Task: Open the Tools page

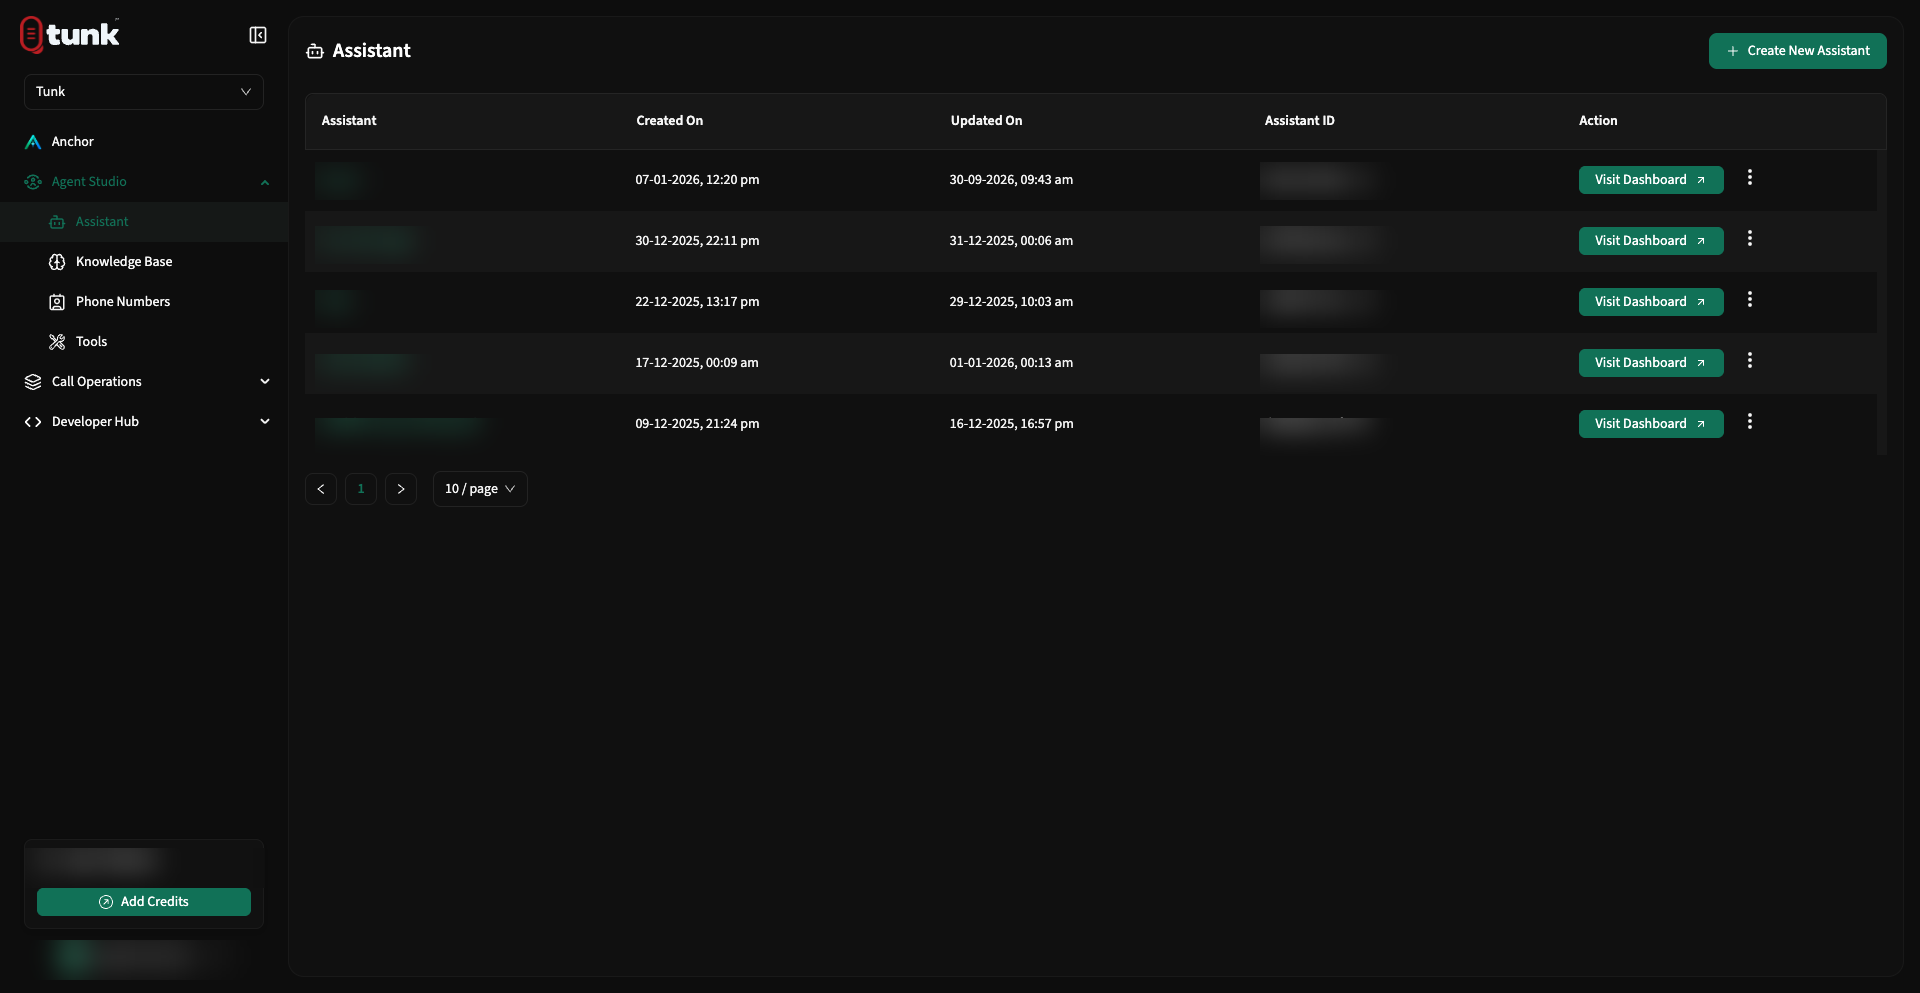Action: point(91,342)
